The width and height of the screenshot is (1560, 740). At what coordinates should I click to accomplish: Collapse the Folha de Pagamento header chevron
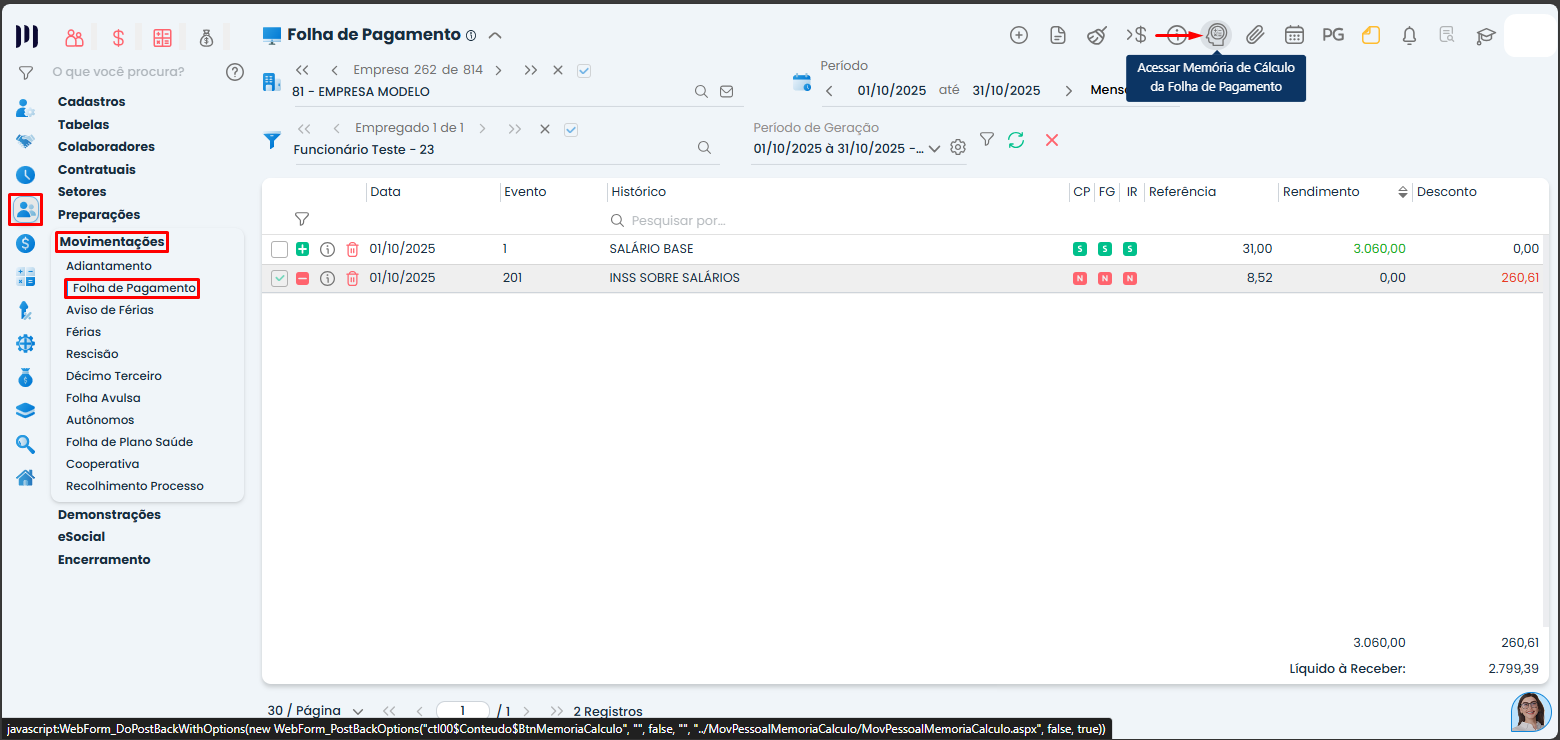point(494,35)
